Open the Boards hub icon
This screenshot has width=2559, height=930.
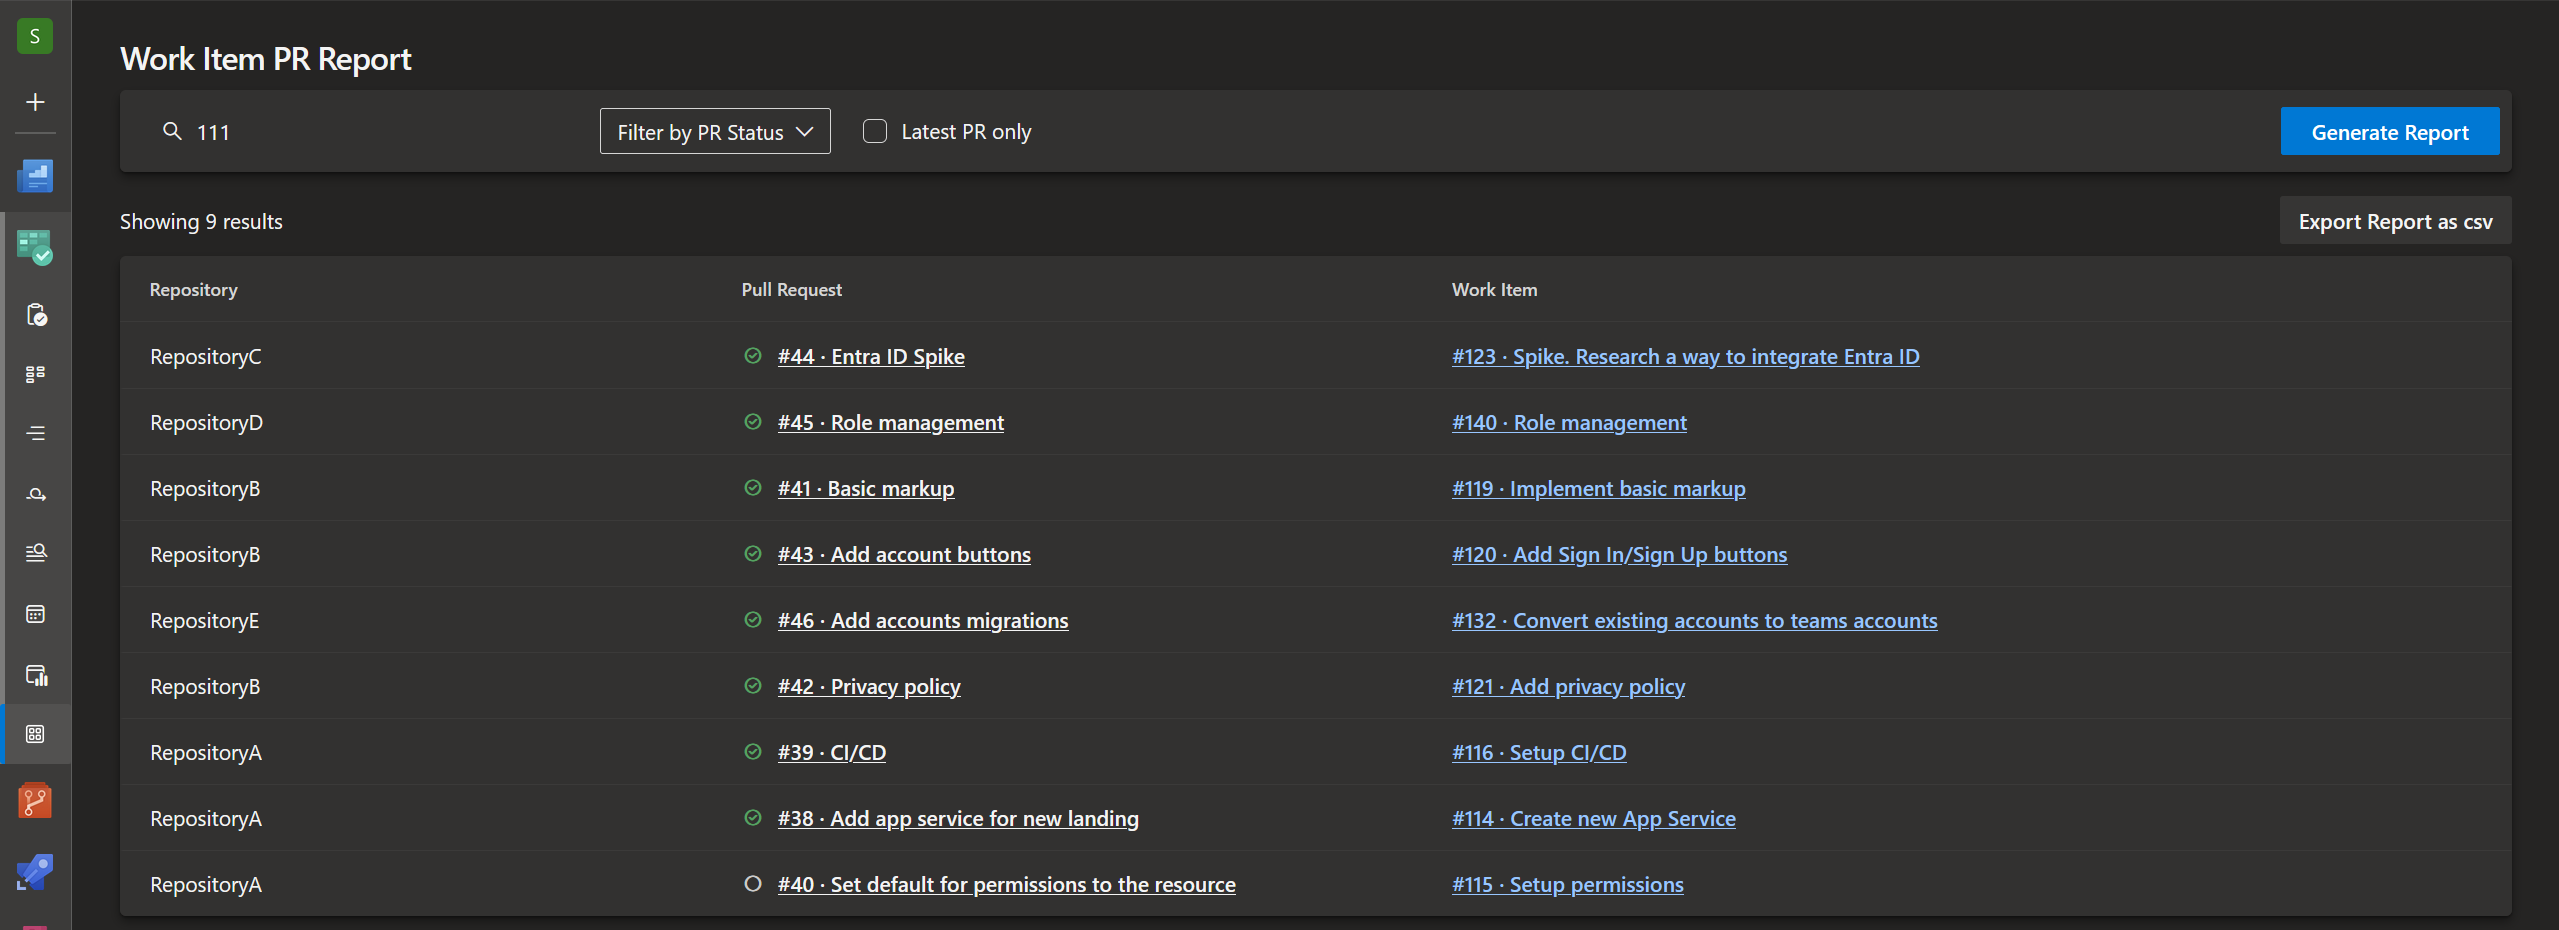35,247
